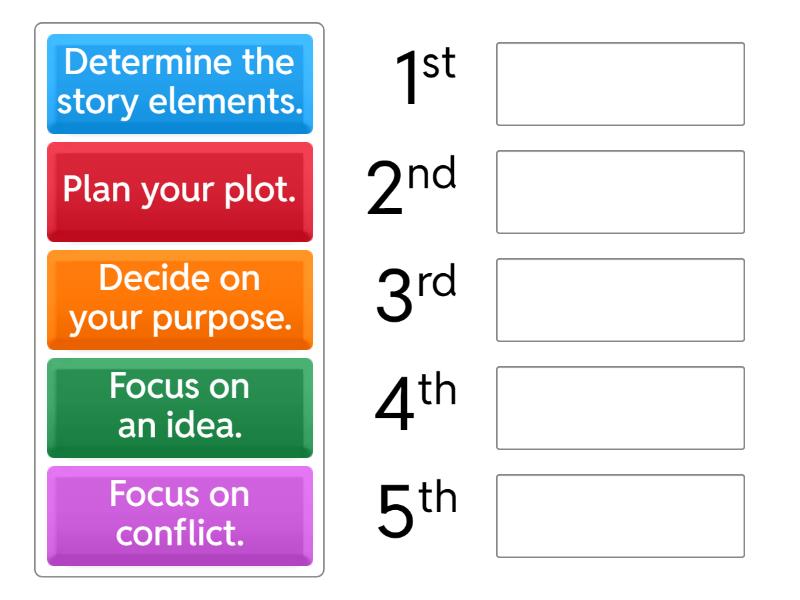Choose the purple 'Focus on conflict' tile
Image resolution: width=800 pixels, height=600 pixels.
tap(180, 516)
